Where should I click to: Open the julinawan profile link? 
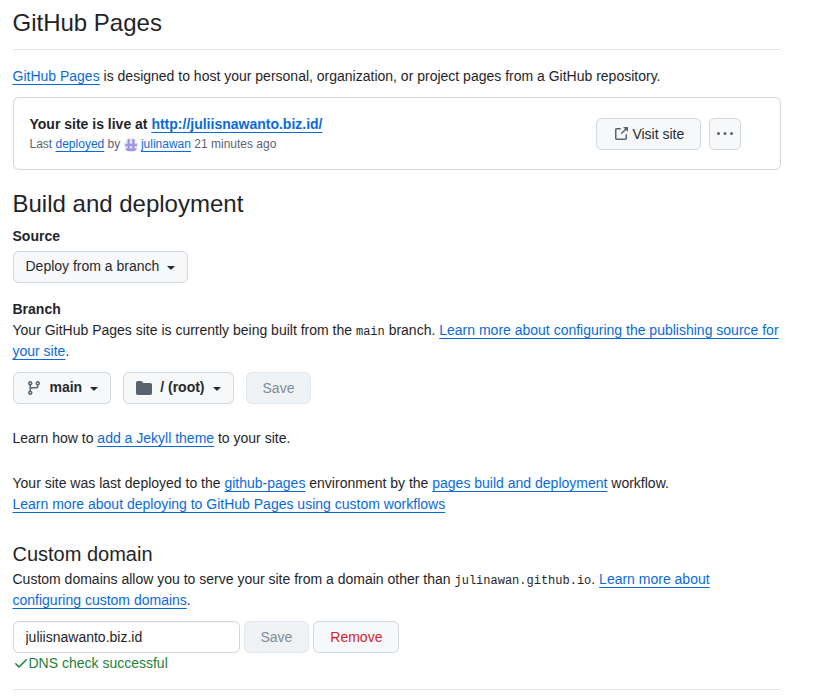(x=166, y=144)
